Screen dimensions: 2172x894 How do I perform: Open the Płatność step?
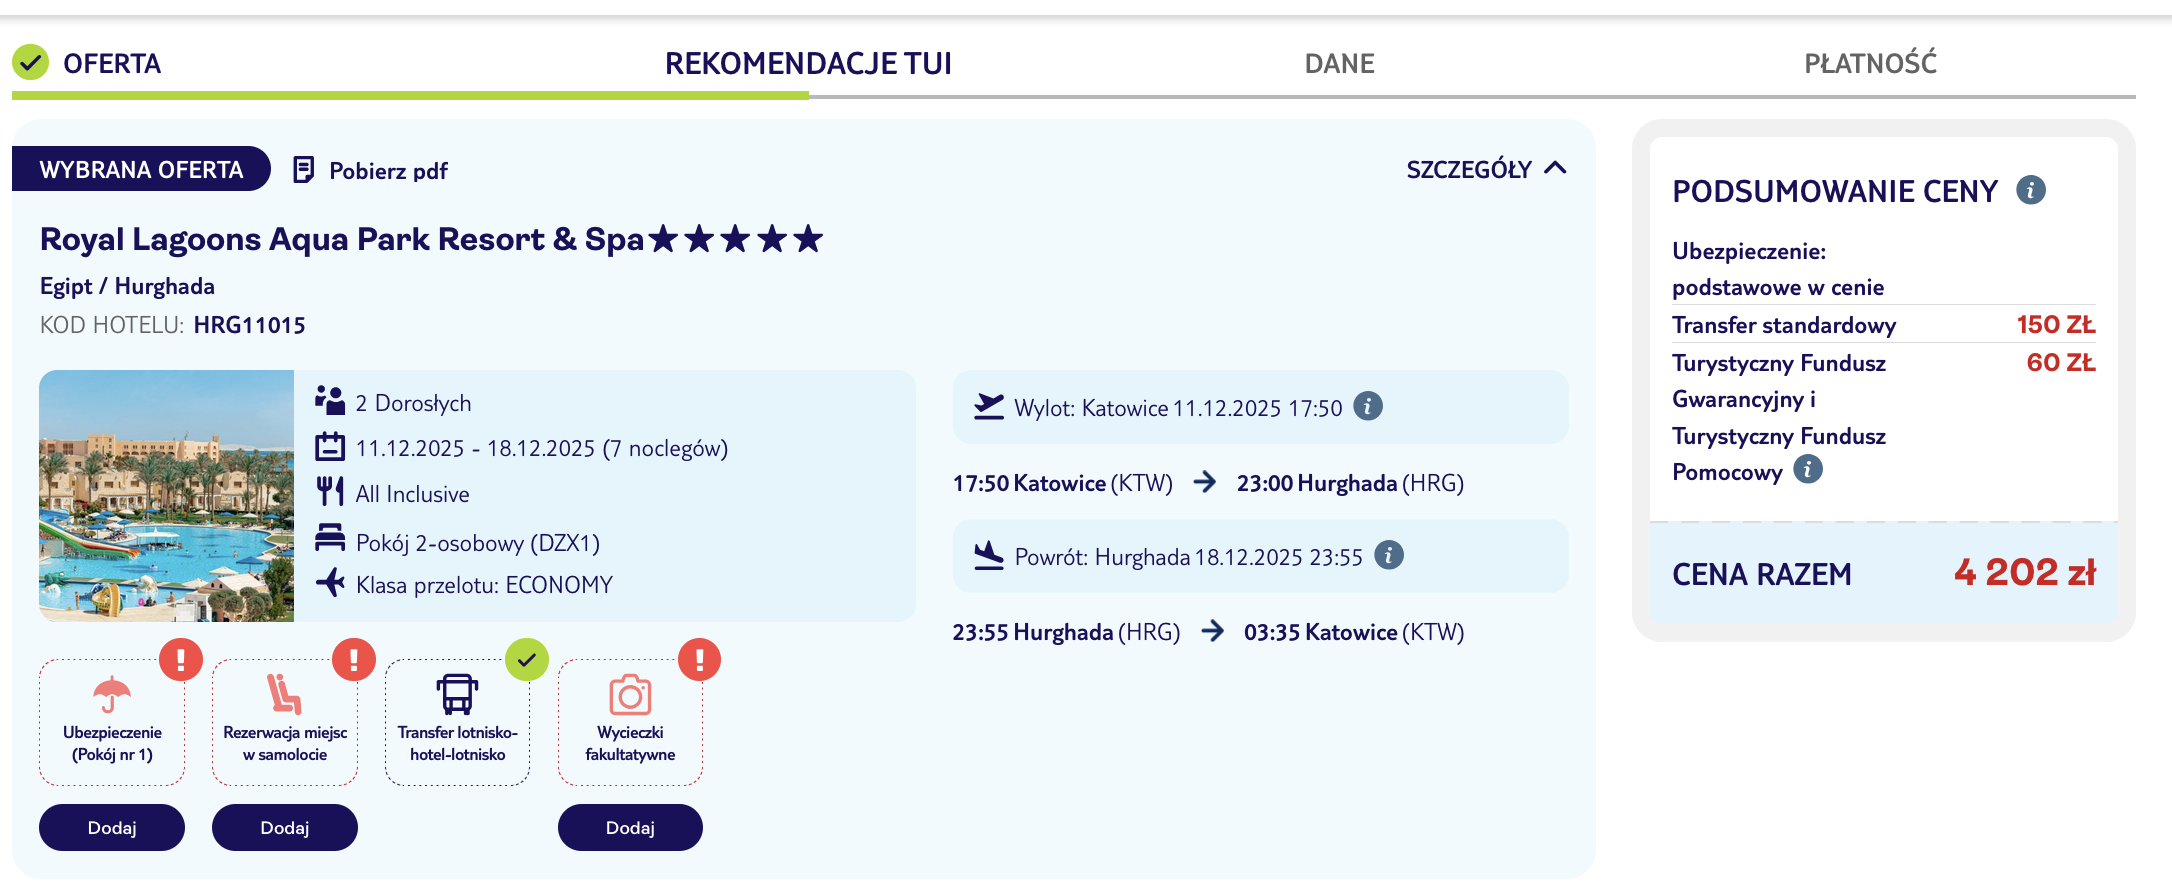1870,64
